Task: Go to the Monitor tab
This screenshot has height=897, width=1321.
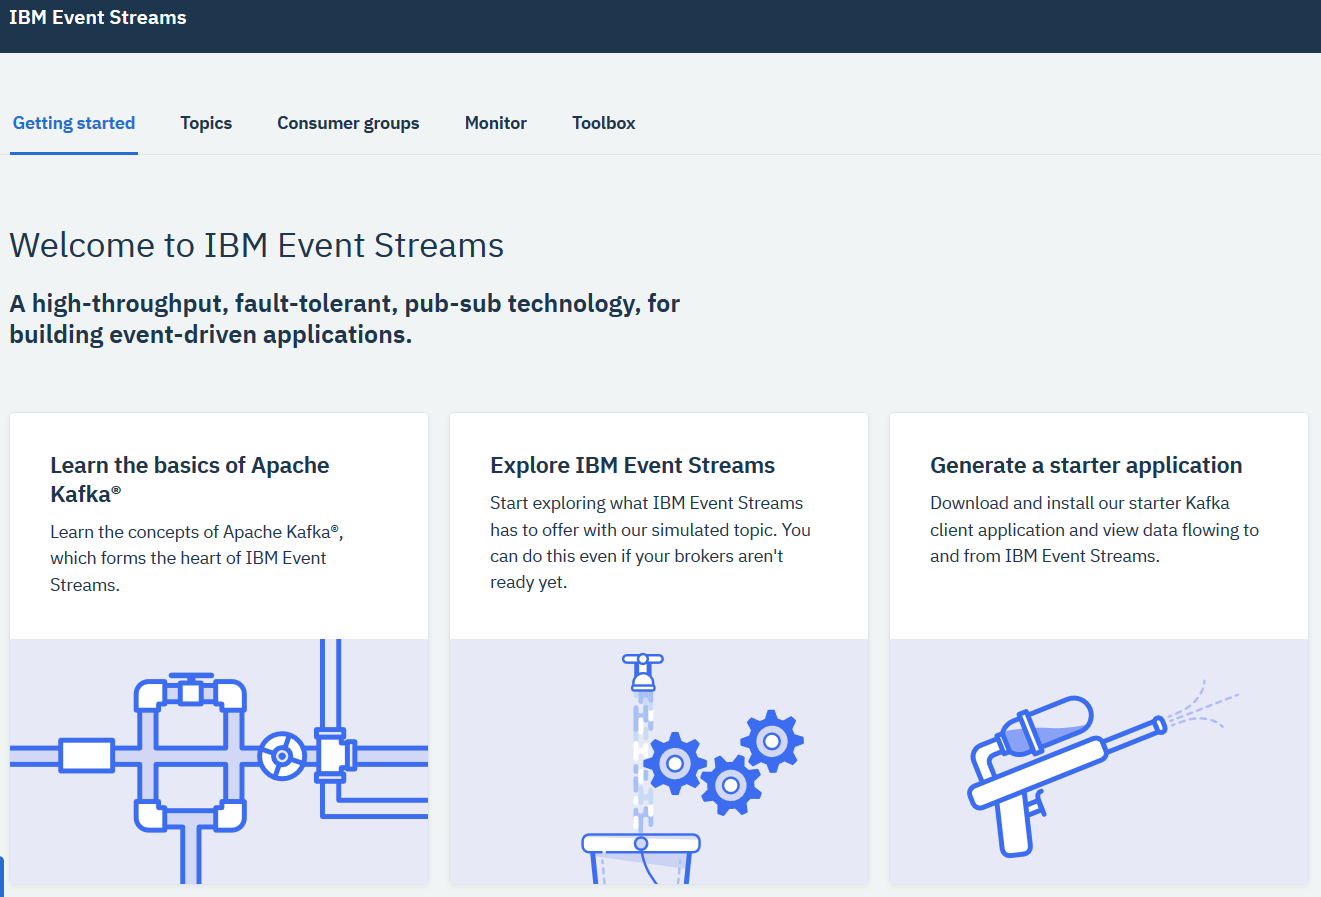Action: click(496, 123)
